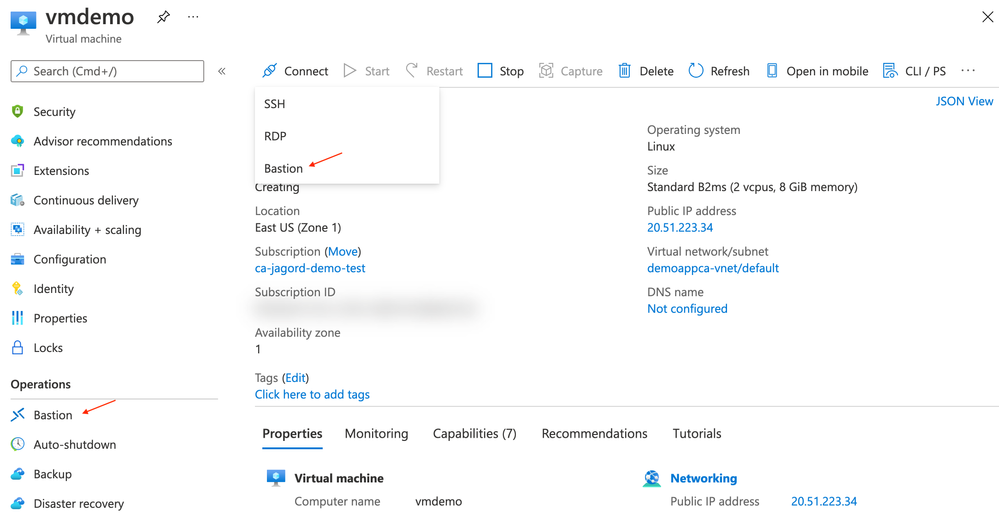Click the Security shield icon
Viewport: 999px width, 514px height.
tap(18, 111)
